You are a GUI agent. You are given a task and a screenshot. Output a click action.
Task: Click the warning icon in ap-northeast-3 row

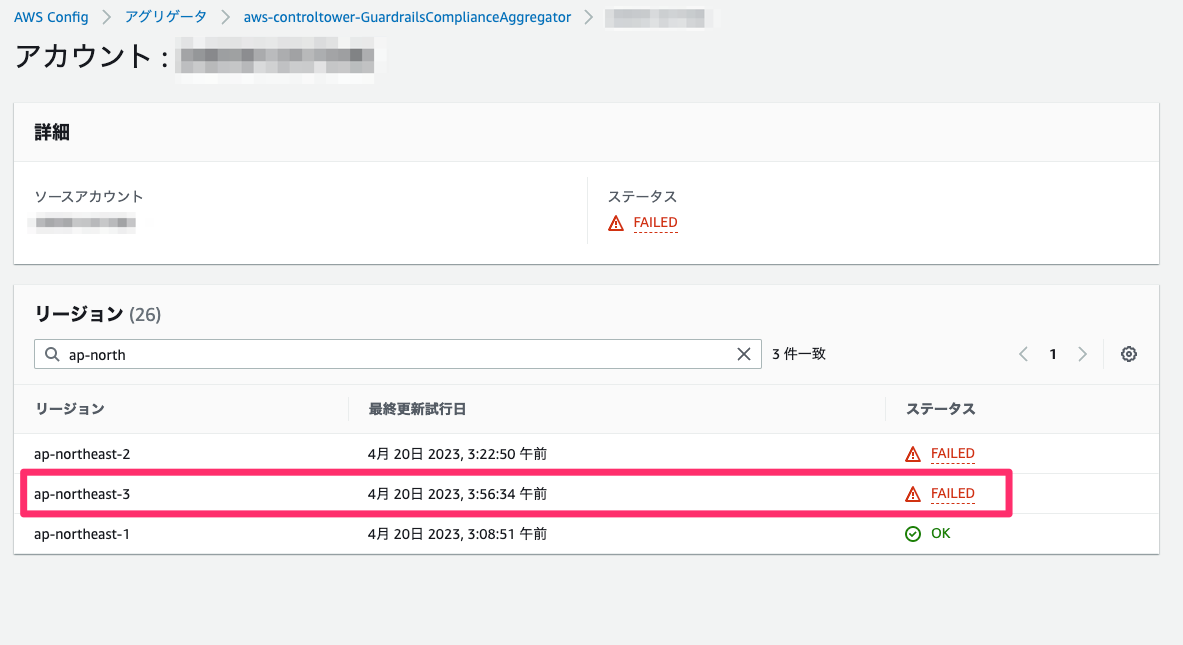(913, 494)
